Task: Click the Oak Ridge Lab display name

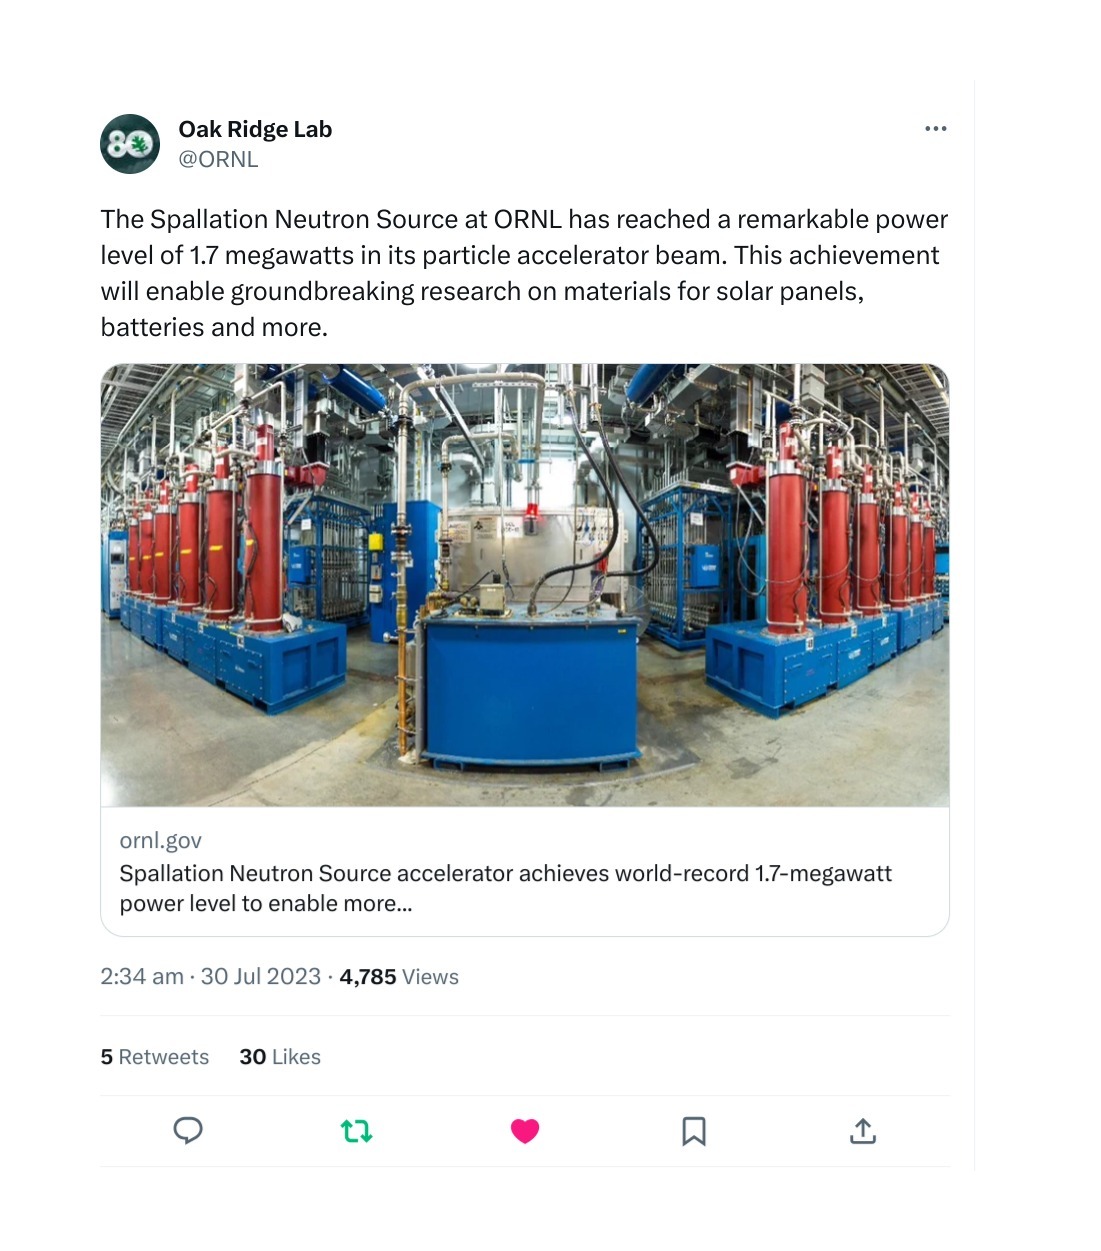Action: click(255, 129)
